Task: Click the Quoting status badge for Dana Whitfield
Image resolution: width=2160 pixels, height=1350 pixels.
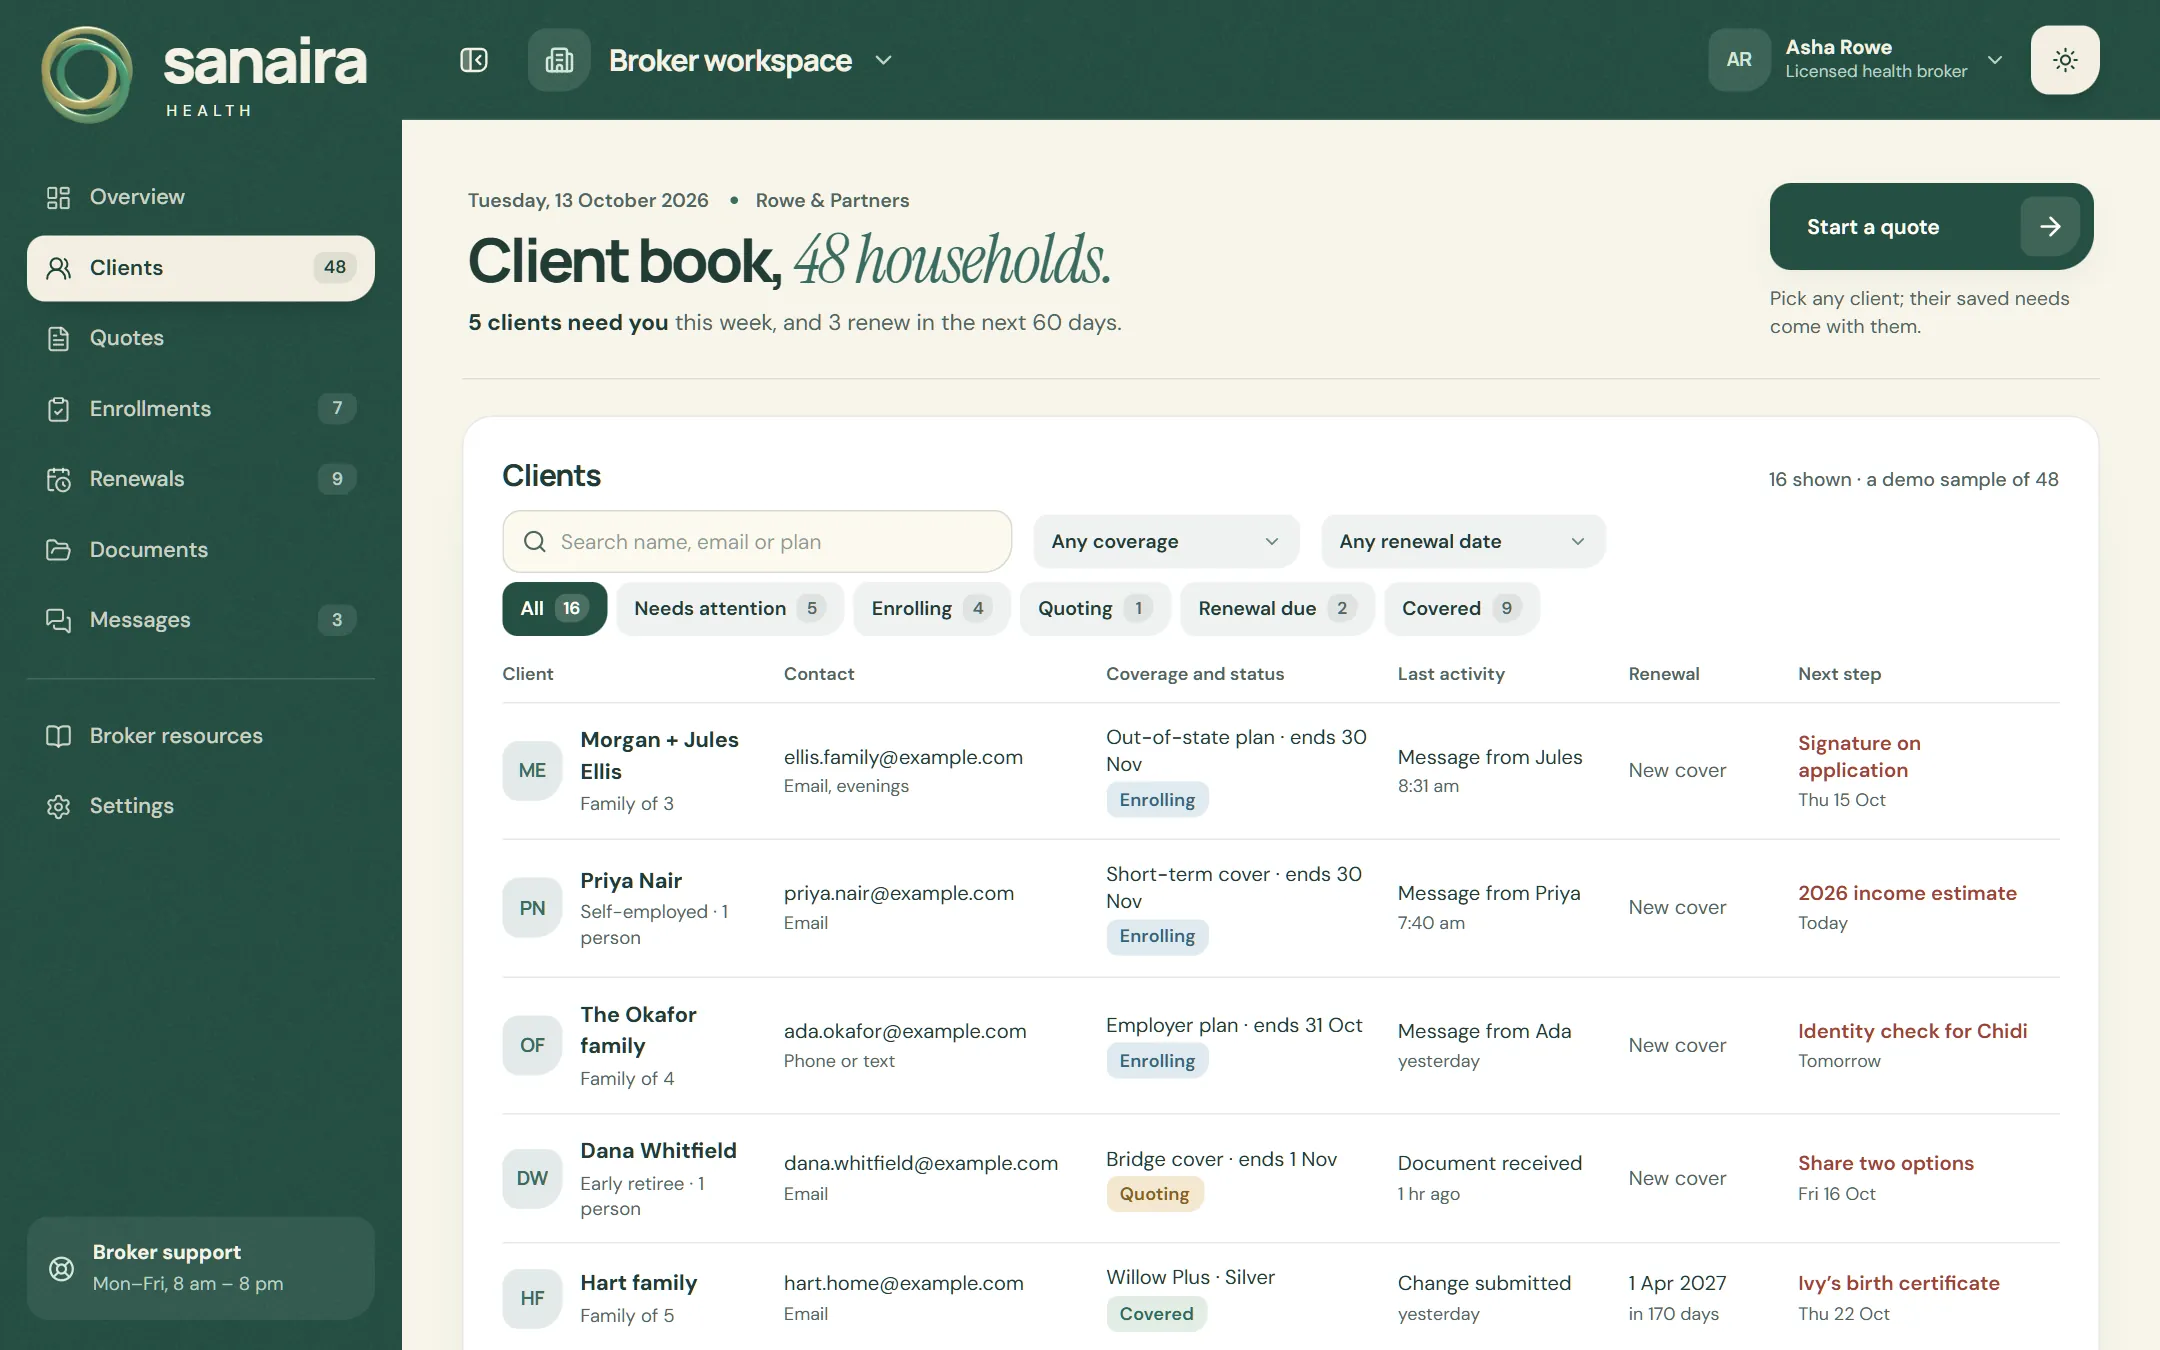Action: (1154, 1194)
